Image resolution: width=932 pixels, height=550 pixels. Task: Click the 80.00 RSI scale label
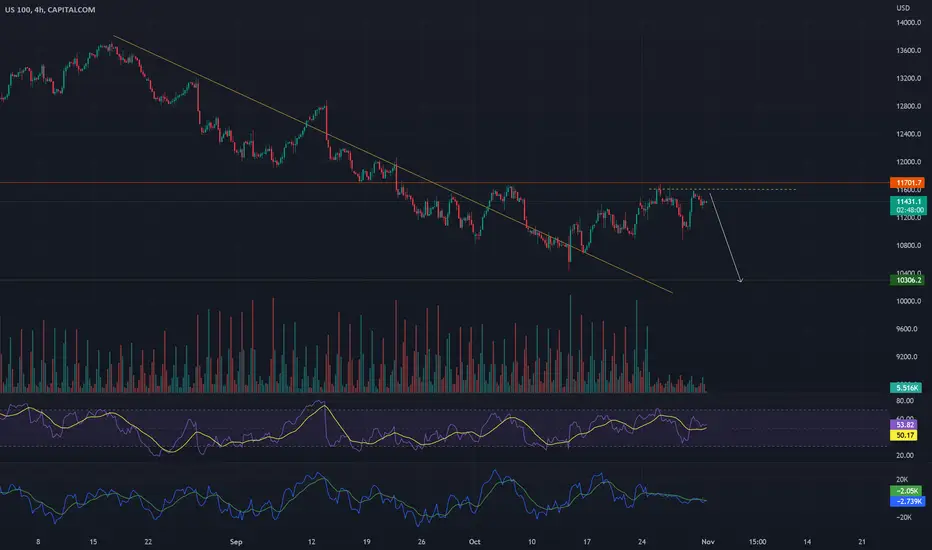click(x=905, y=401)
